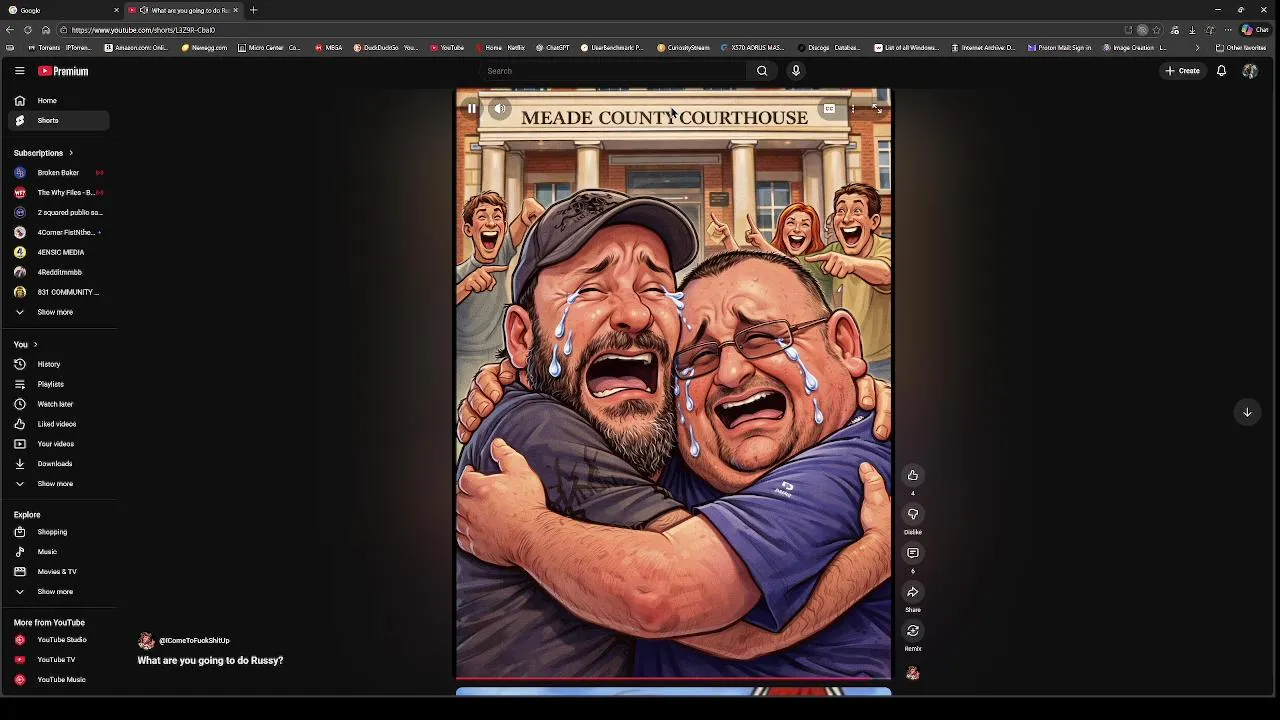Like this Short
1280x720 pixels.
tap(913, 475)
